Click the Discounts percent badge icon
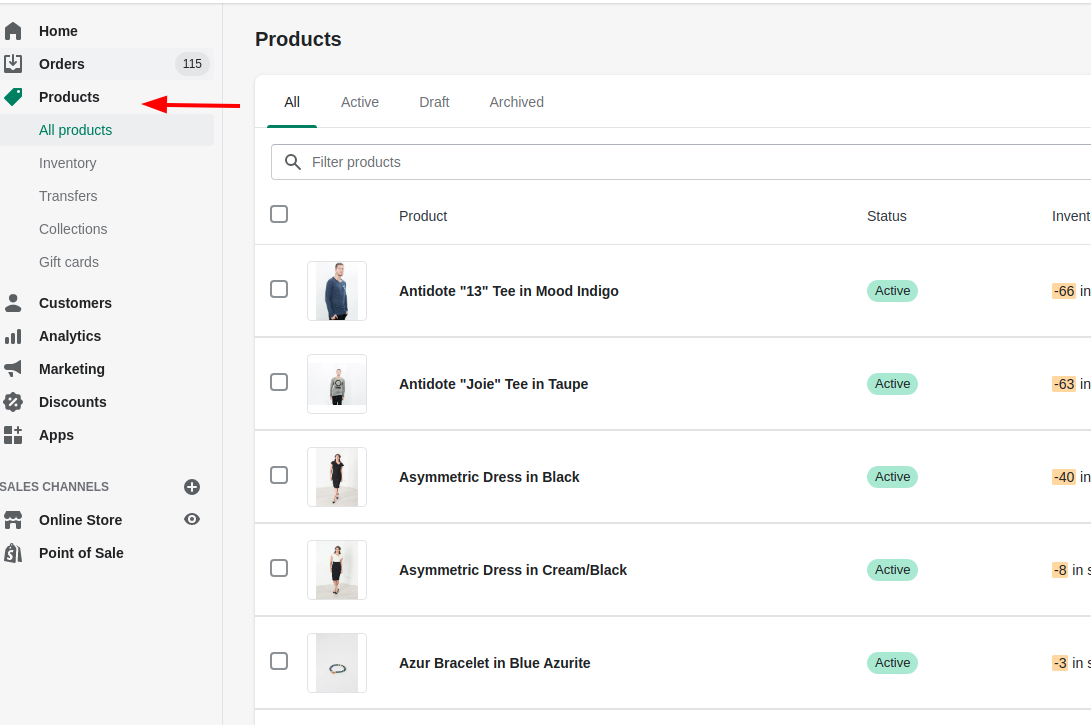The width and height of the screenshot is (1091, 725). pyautogui.click(x=13, y=402)
